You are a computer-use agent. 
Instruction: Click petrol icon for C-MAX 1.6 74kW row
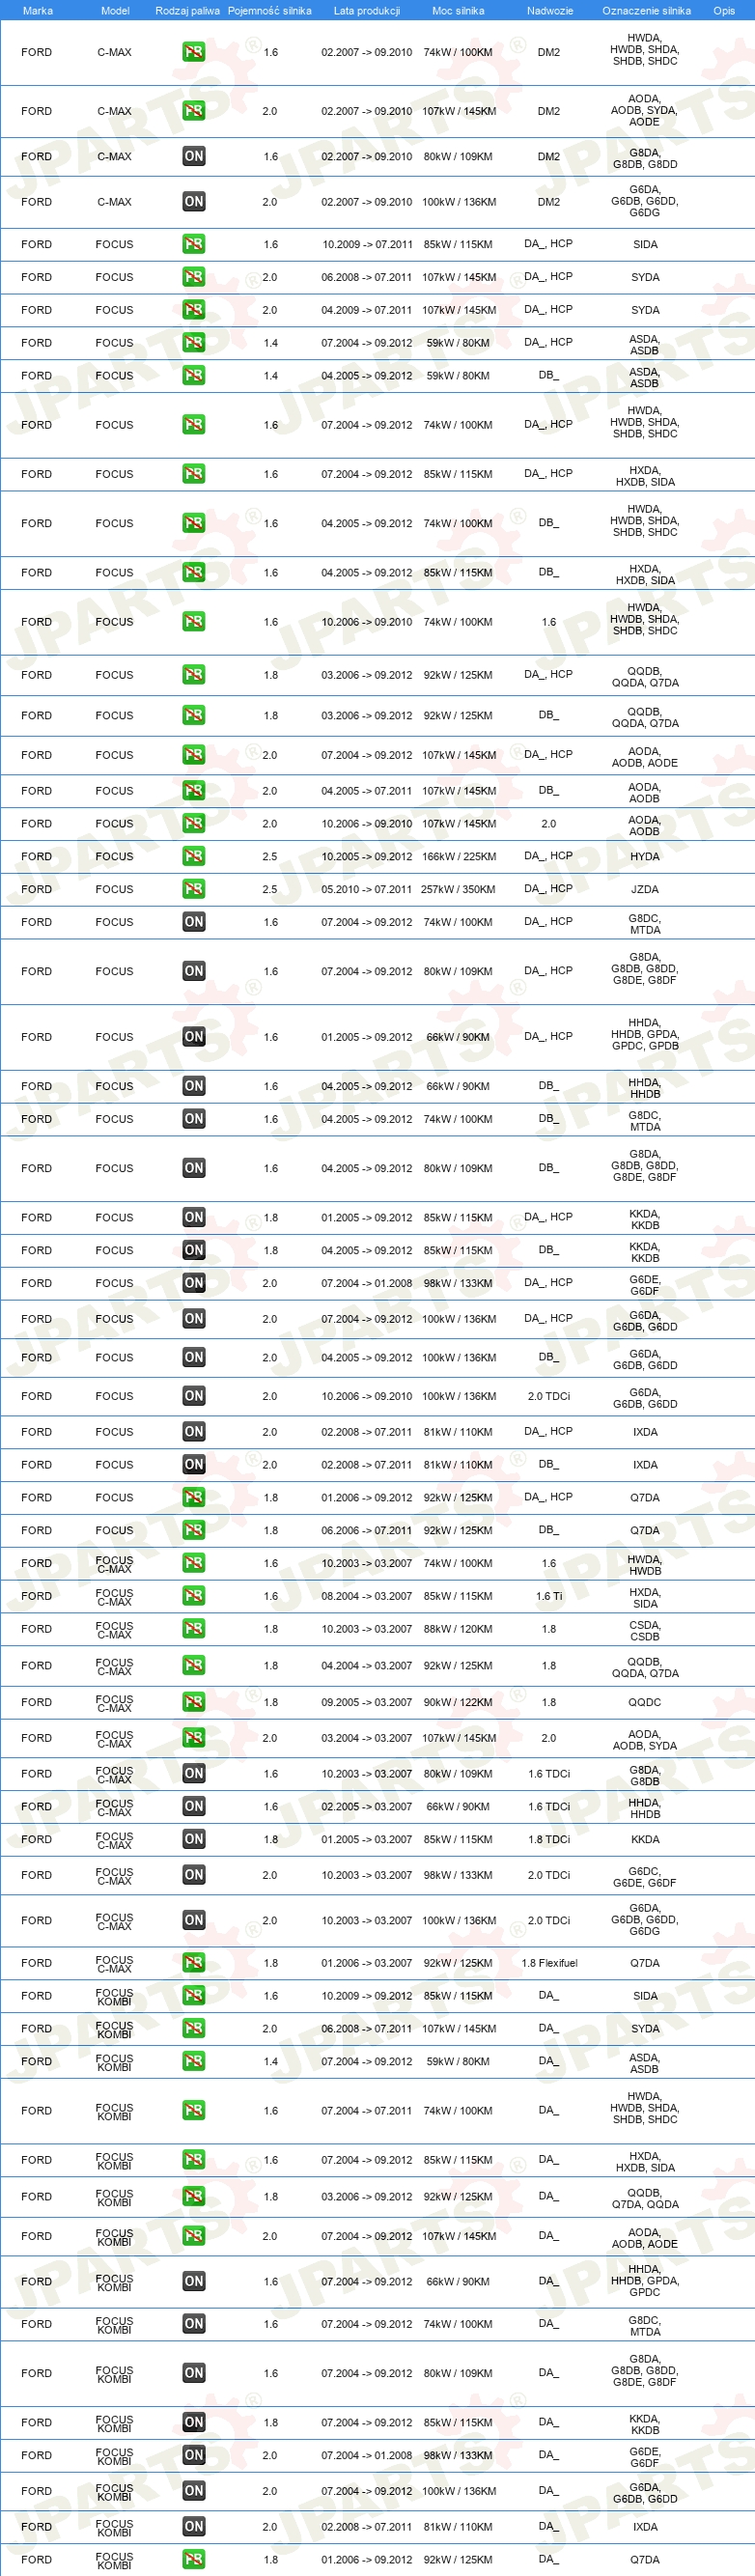point(194,52)
